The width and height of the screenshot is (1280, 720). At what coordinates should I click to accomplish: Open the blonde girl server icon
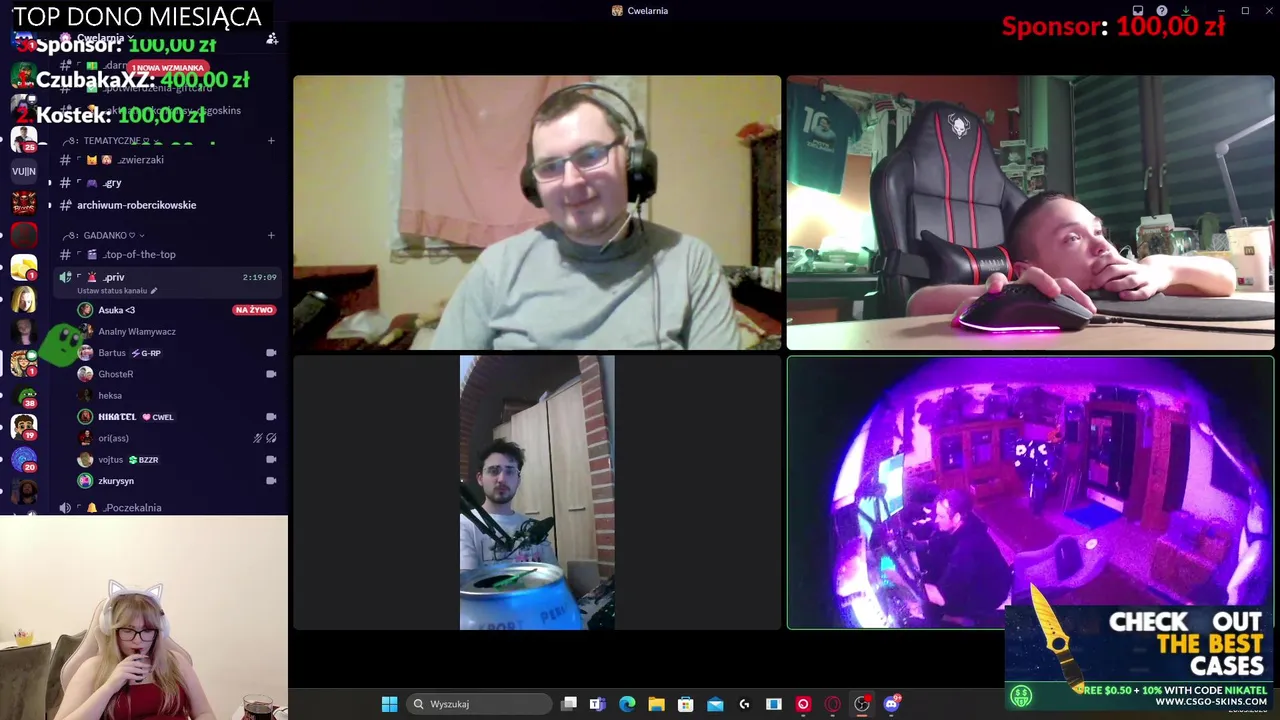[24, 299]
